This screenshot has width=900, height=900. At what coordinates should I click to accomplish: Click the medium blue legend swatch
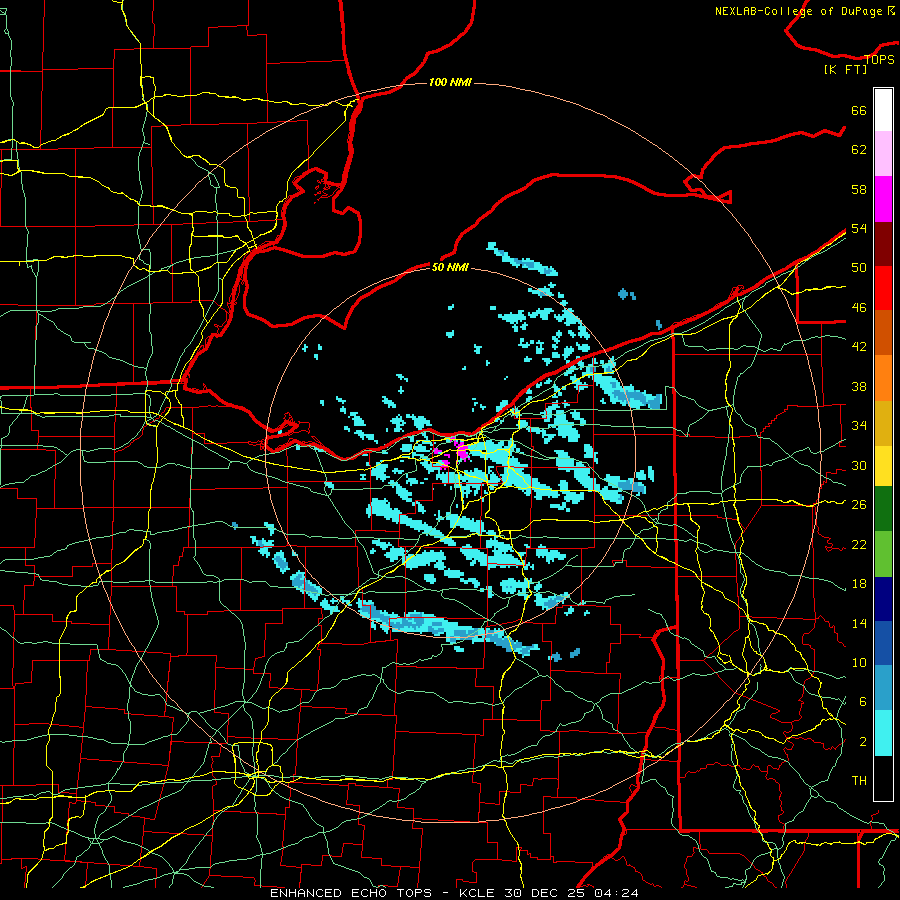(x=883, y=643)
